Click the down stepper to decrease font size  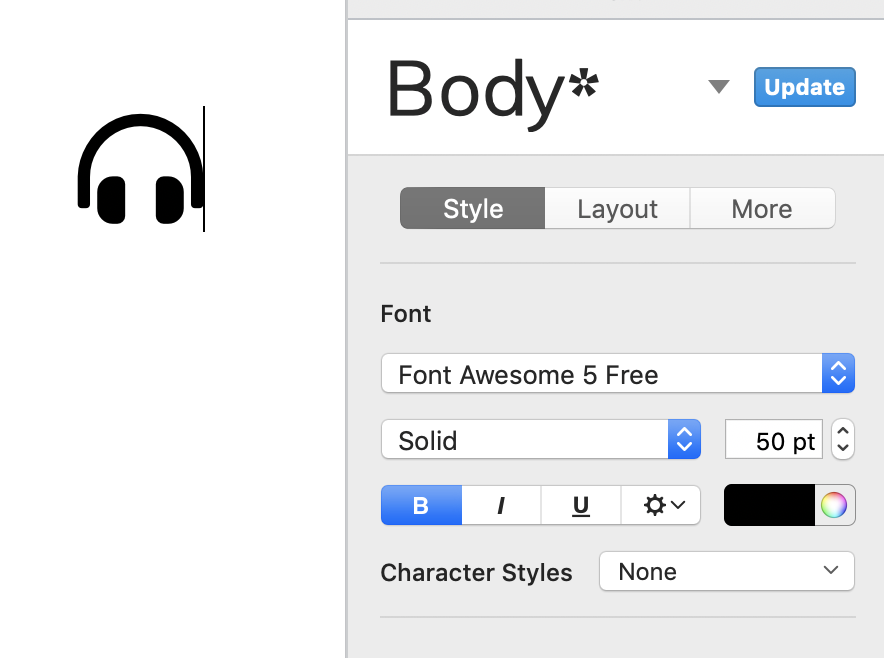[841, 447]
